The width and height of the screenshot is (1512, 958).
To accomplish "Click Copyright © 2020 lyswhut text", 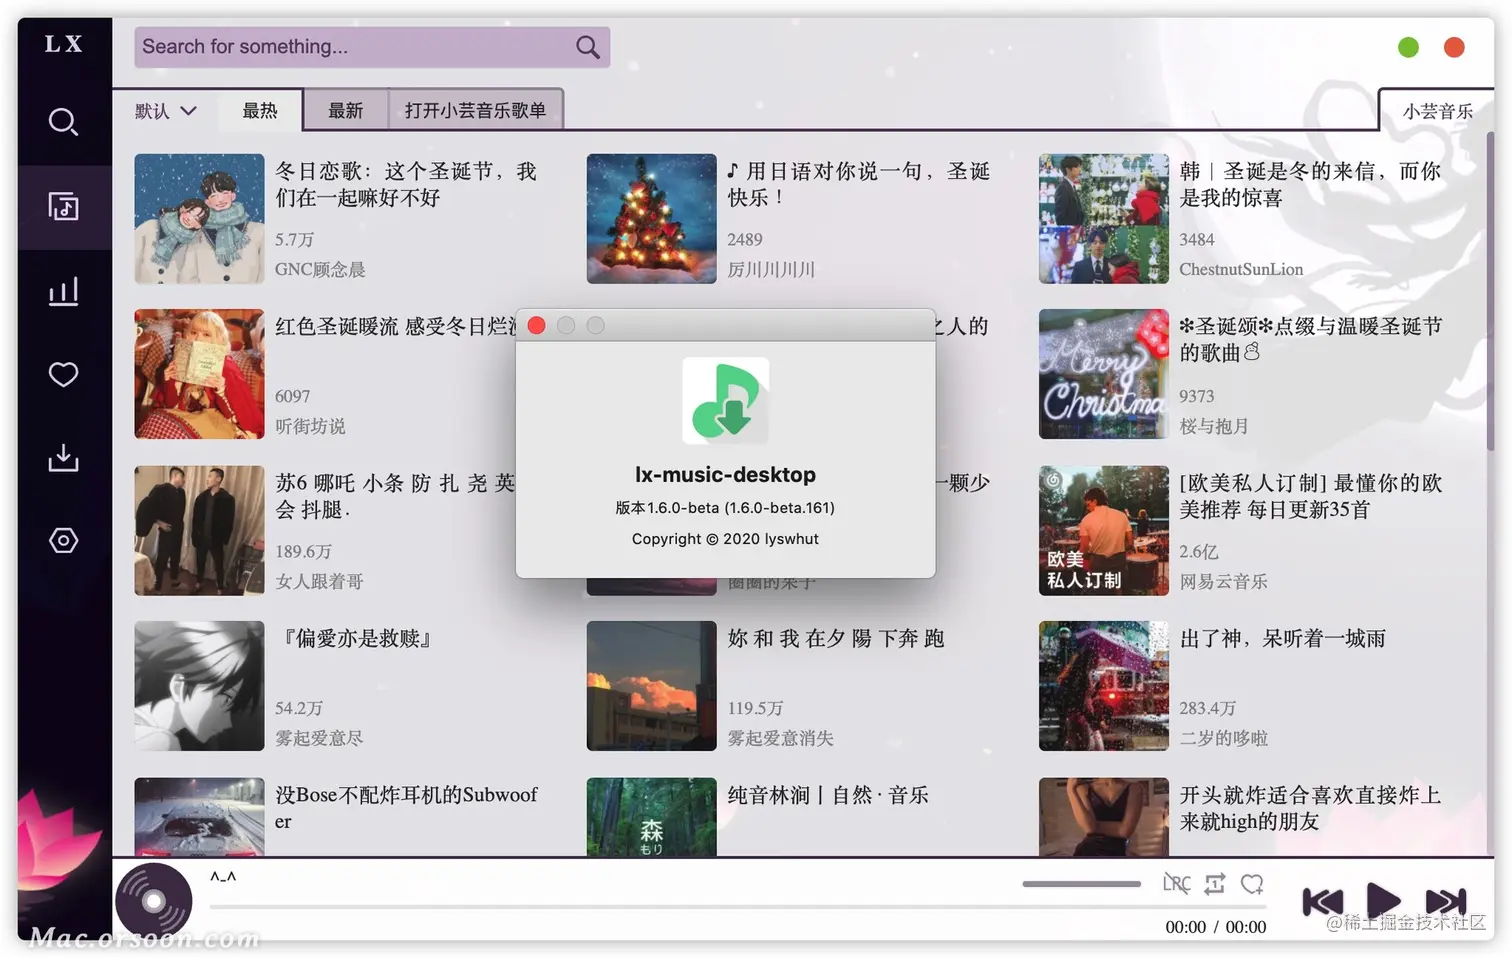I will click(725, 539).
